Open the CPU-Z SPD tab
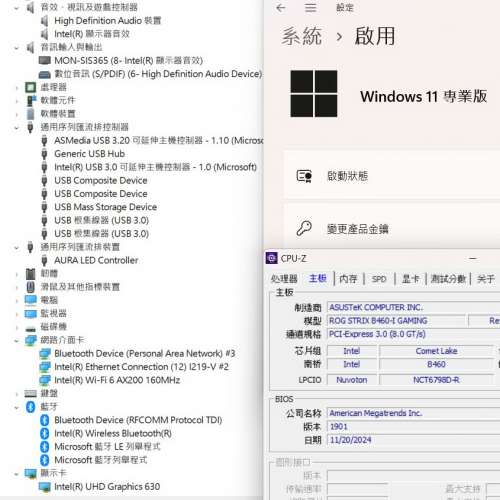 (x=379, y=279)
